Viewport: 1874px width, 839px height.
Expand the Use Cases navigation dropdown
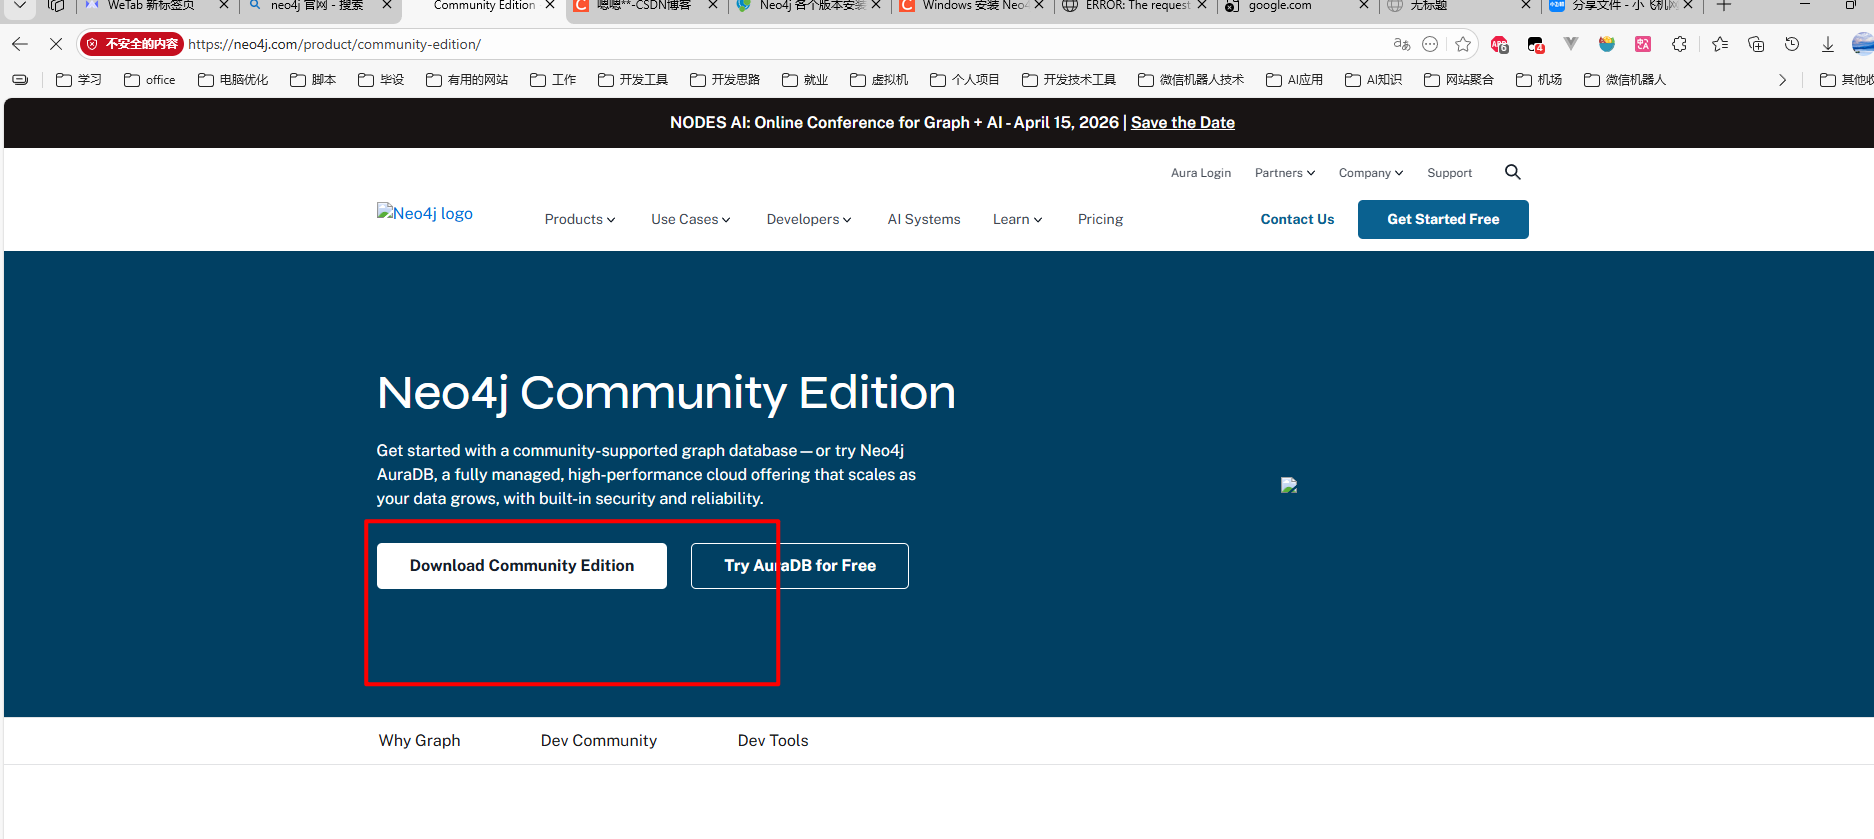click(x=691, y=219)
